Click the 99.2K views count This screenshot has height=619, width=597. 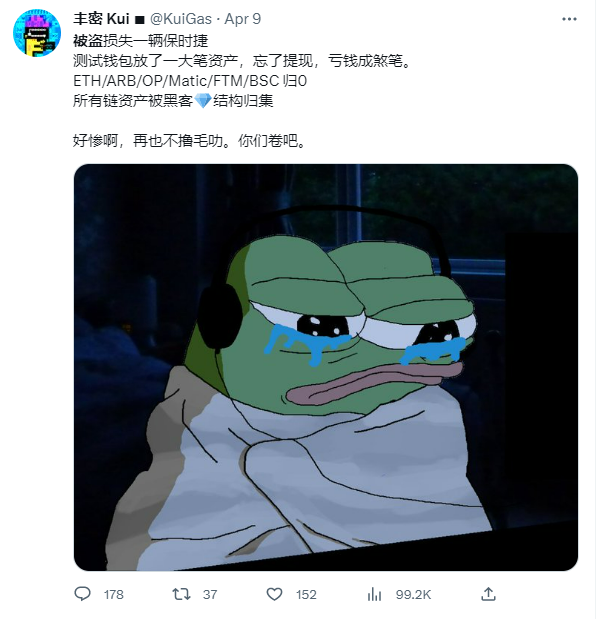[413, 594]
